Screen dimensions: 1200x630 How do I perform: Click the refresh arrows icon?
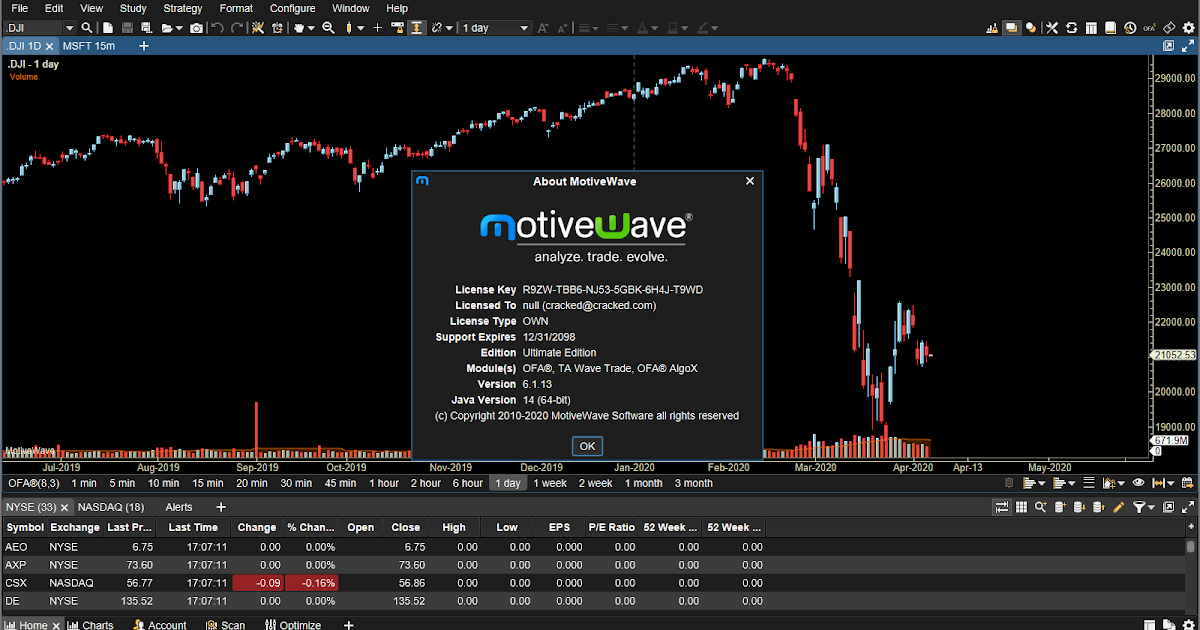[1072, 27]
